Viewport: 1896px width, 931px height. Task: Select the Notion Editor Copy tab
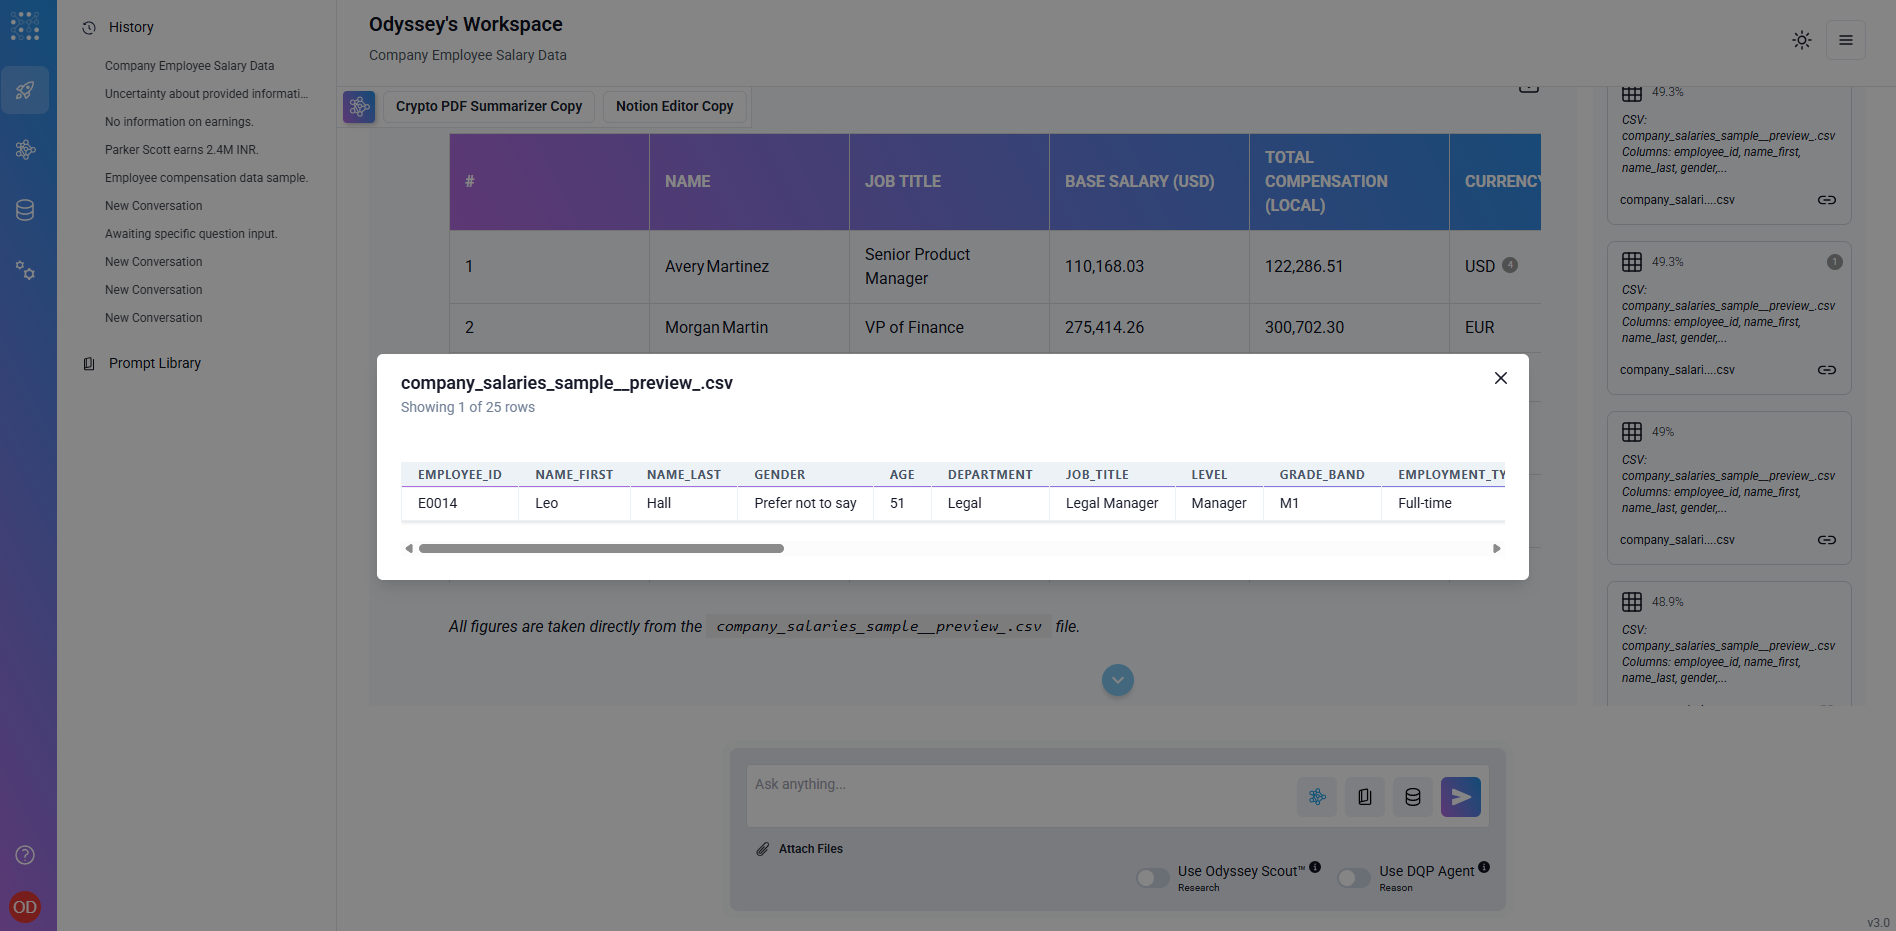coord(674,106)
